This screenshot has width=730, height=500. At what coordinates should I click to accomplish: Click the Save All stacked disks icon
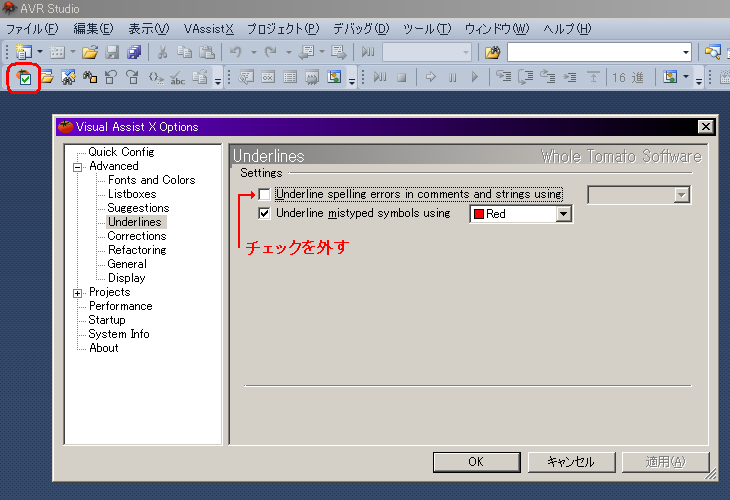(134, 52)
